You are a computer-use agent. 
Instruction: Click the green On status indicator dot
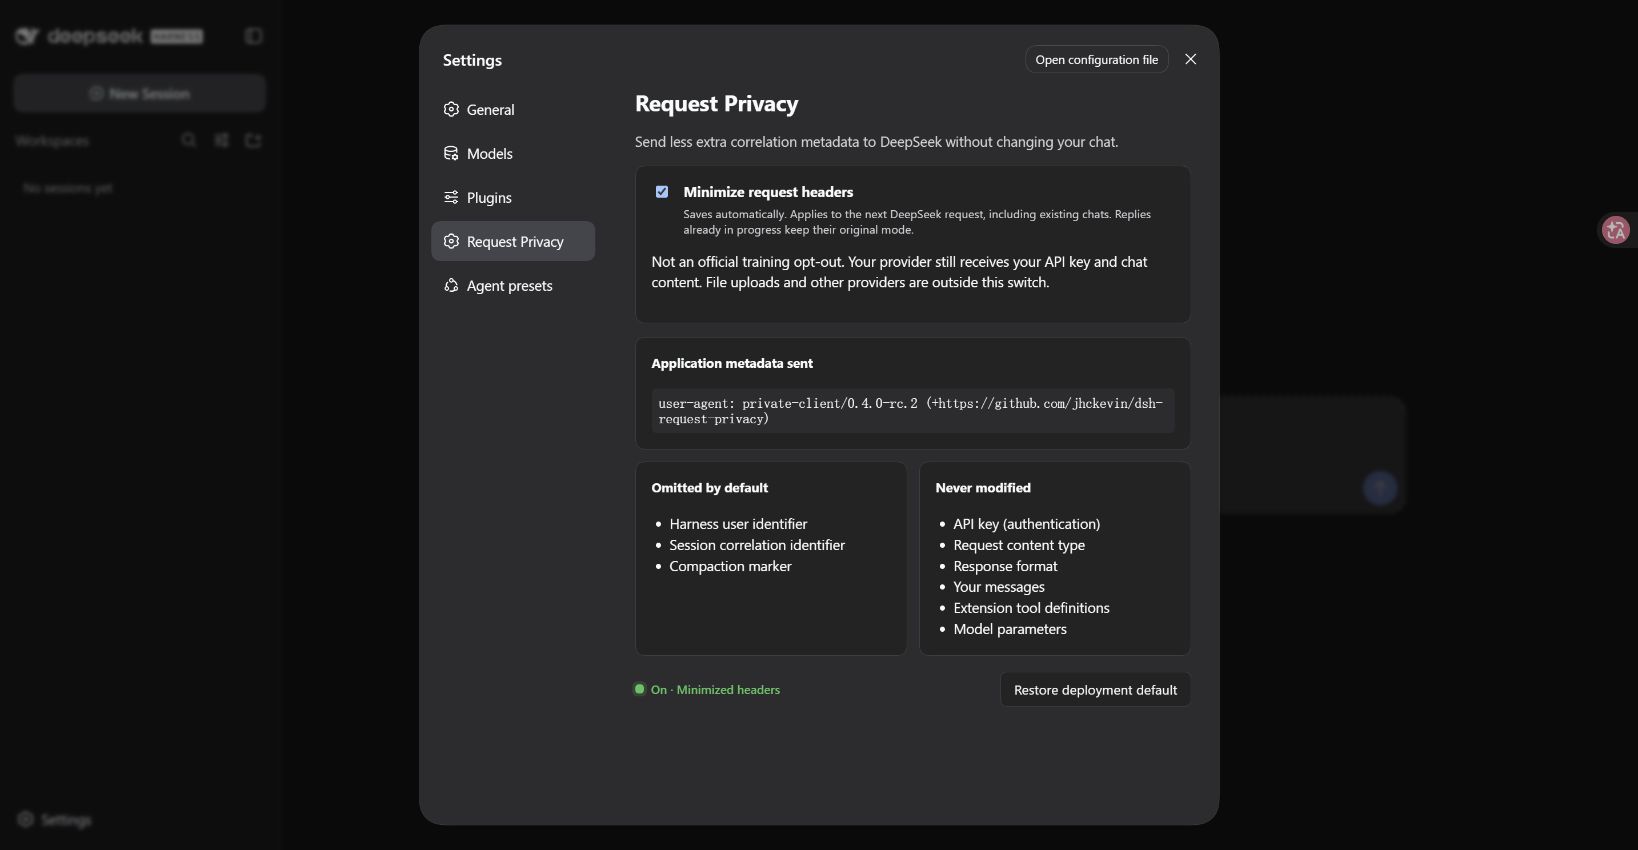click(x=640, y=689)
